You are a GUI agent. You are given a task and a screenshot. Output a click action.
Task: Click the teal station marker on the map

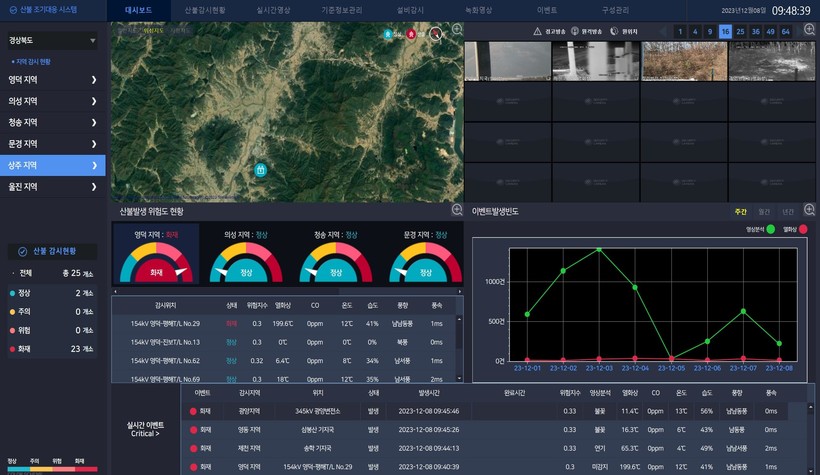[x=261, y=171]
